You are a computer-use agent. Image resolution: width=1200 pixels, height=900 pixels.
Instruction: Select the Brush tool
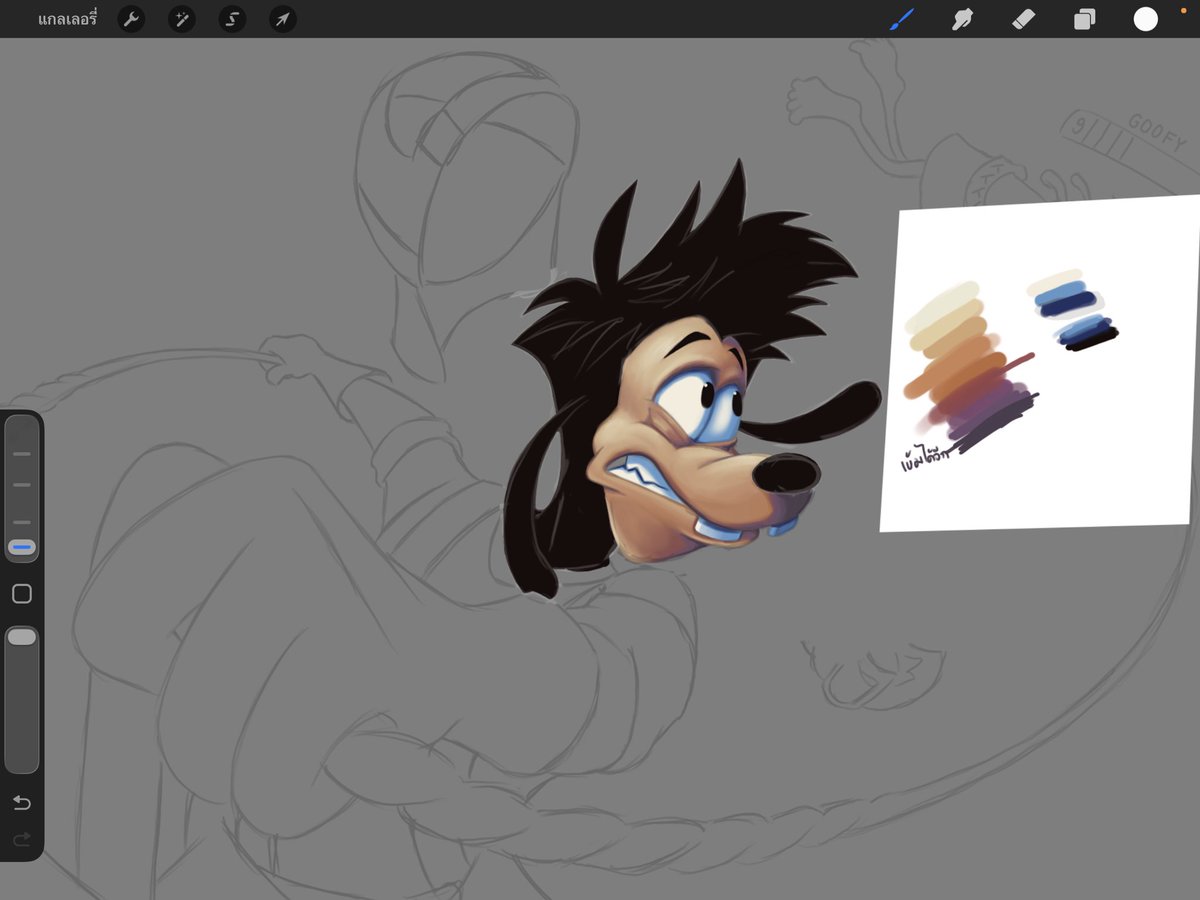point(902,19)
